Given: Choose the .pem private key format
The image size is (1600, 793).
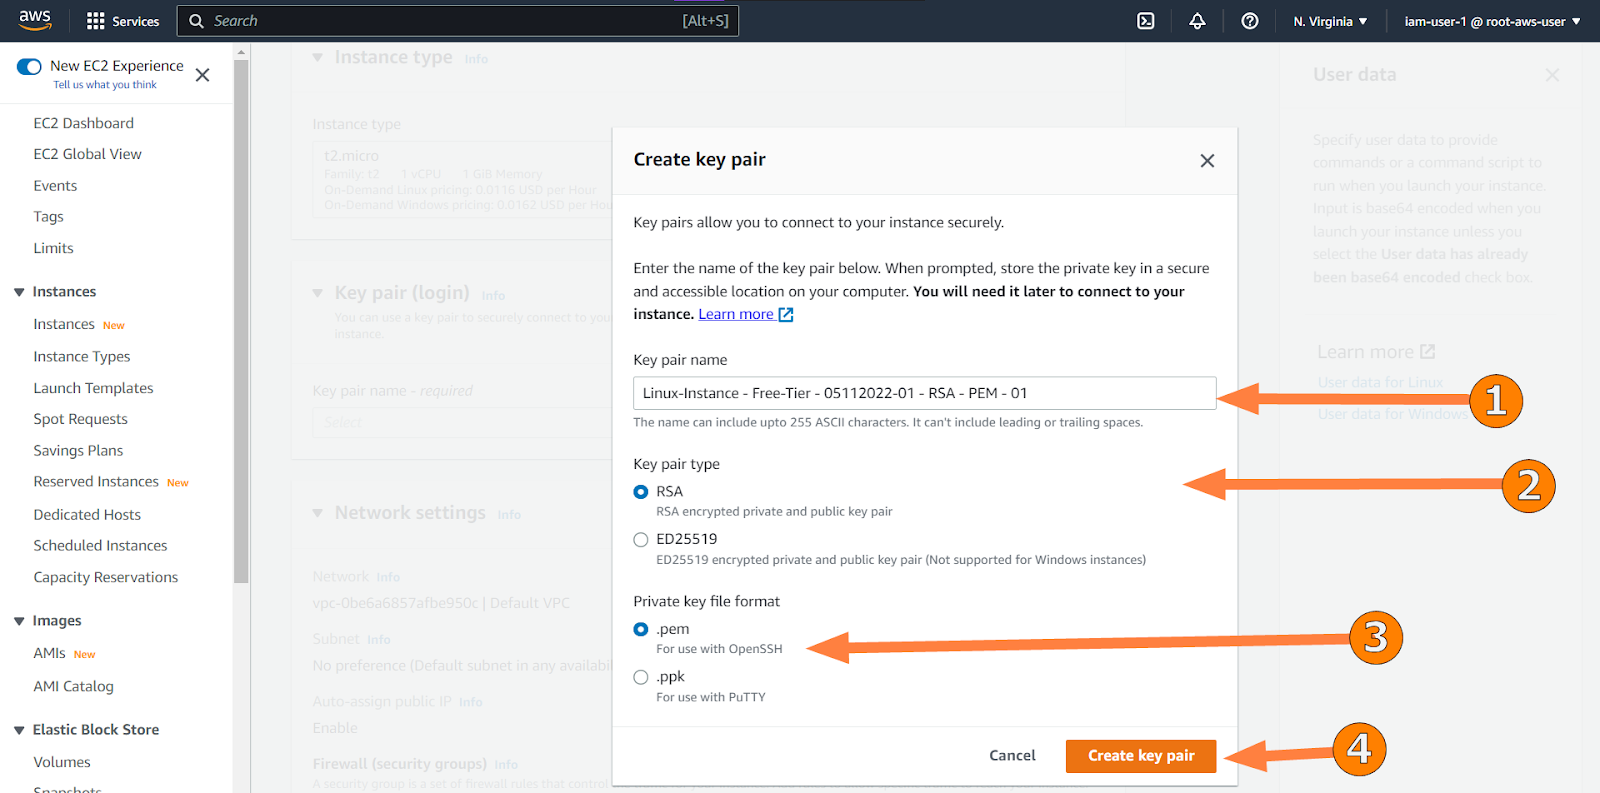Looking at the screenshot, I should point(641,630).
